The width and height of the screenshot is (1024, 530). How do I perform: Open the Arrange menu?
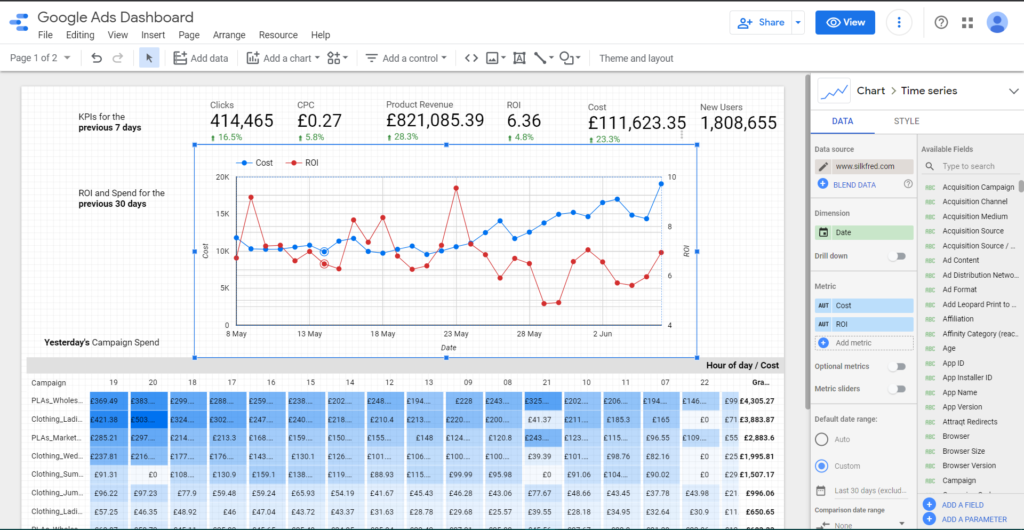coord(229,35)
